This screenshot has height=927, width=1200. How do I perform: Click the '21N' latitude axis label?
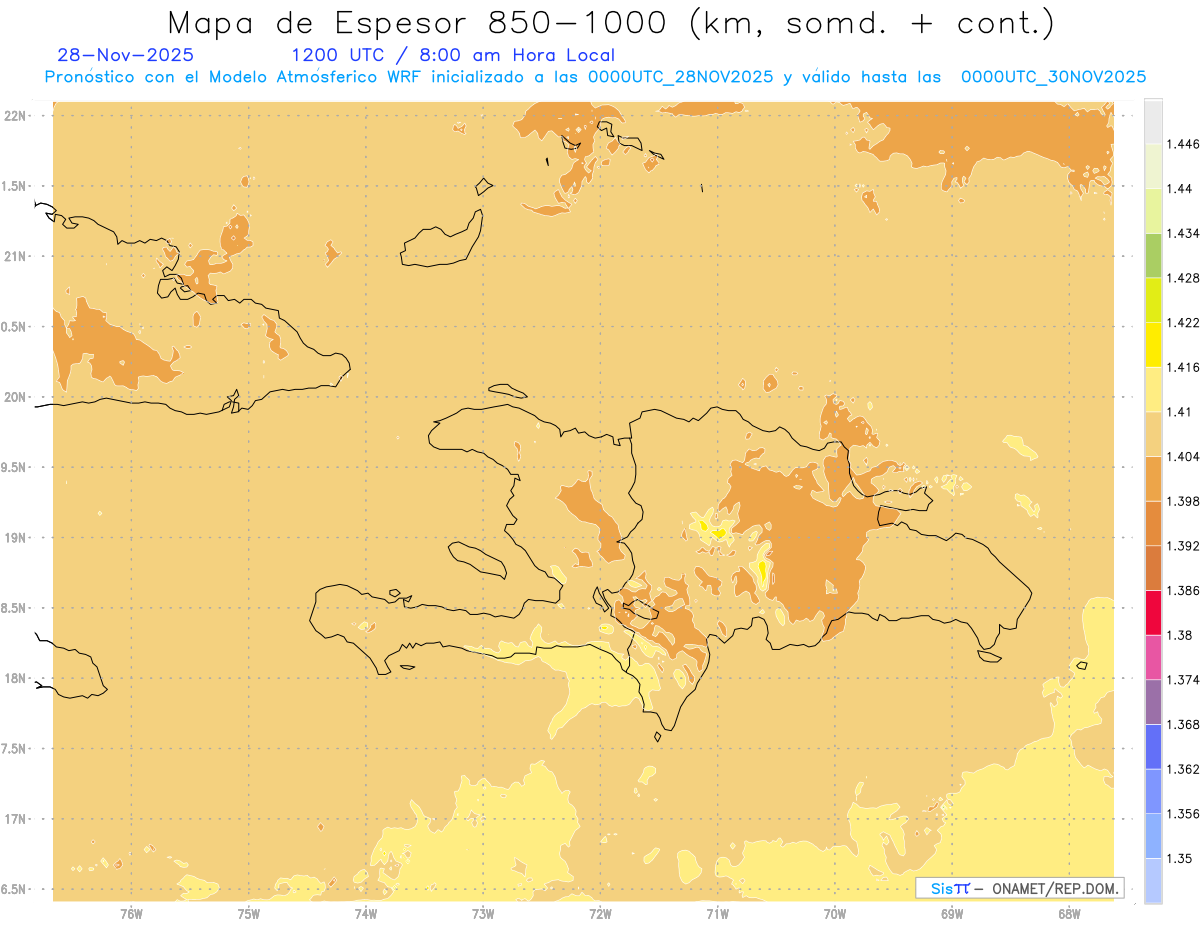[14, 256]
